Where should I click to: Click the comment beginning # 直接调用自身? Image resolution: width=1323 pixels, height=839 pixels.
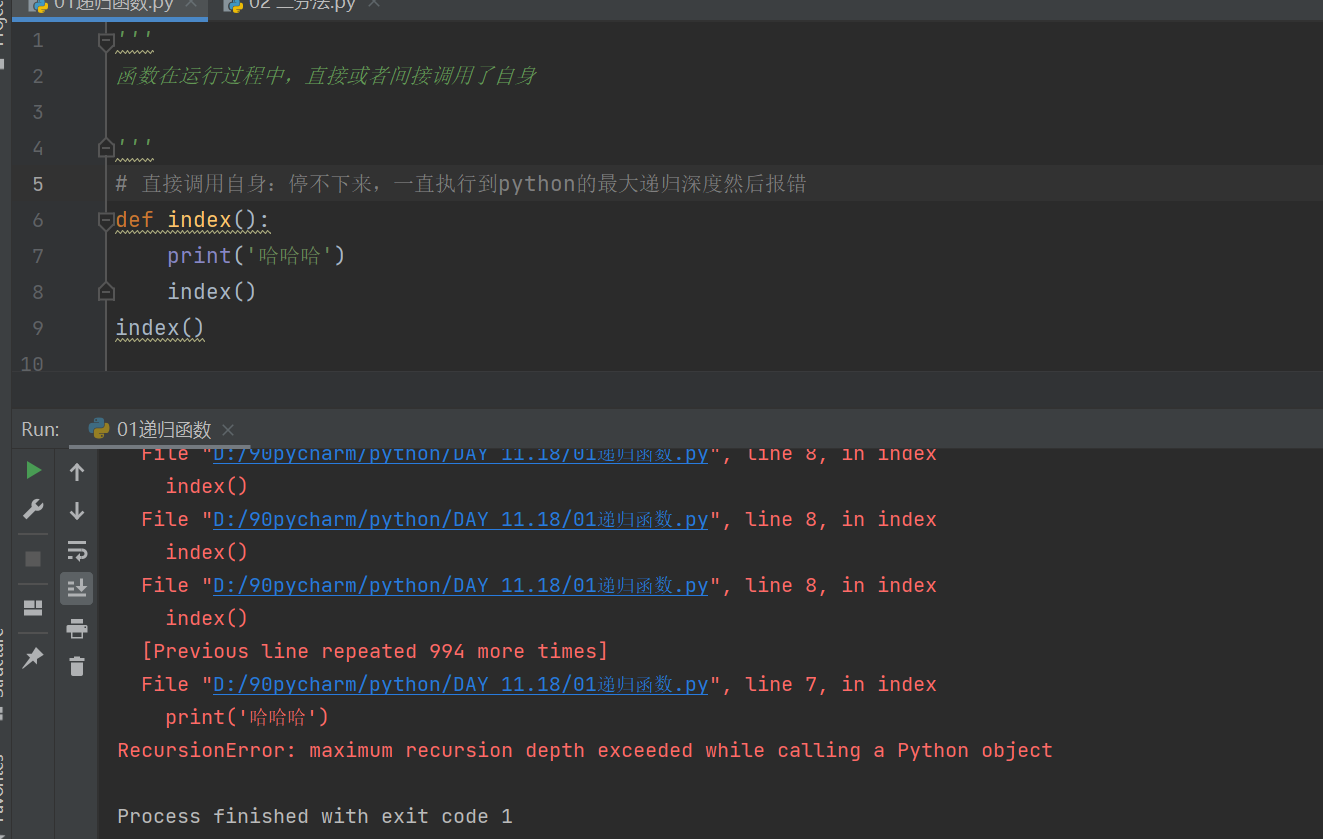click(461, 184)
